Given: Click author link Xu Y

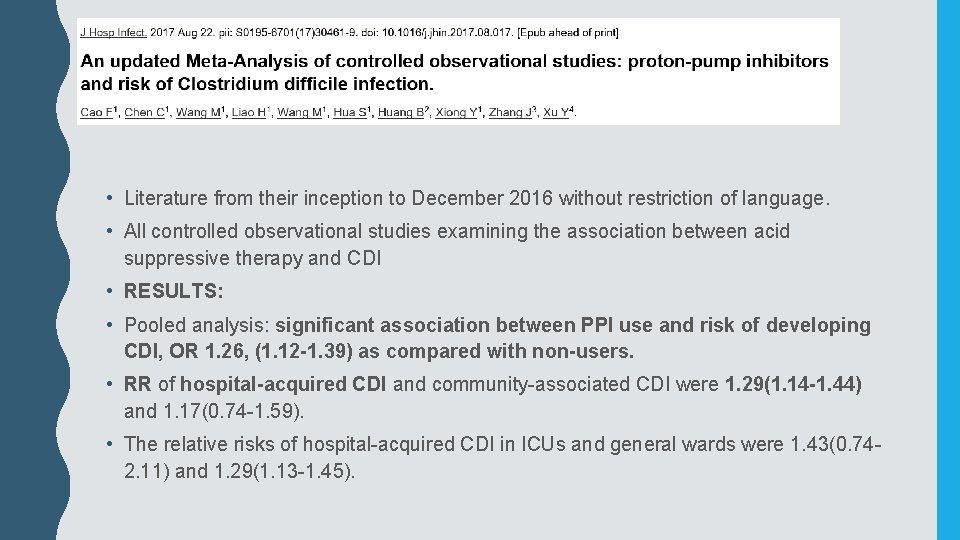Looking at the screenshot, I should click(557, 113).
